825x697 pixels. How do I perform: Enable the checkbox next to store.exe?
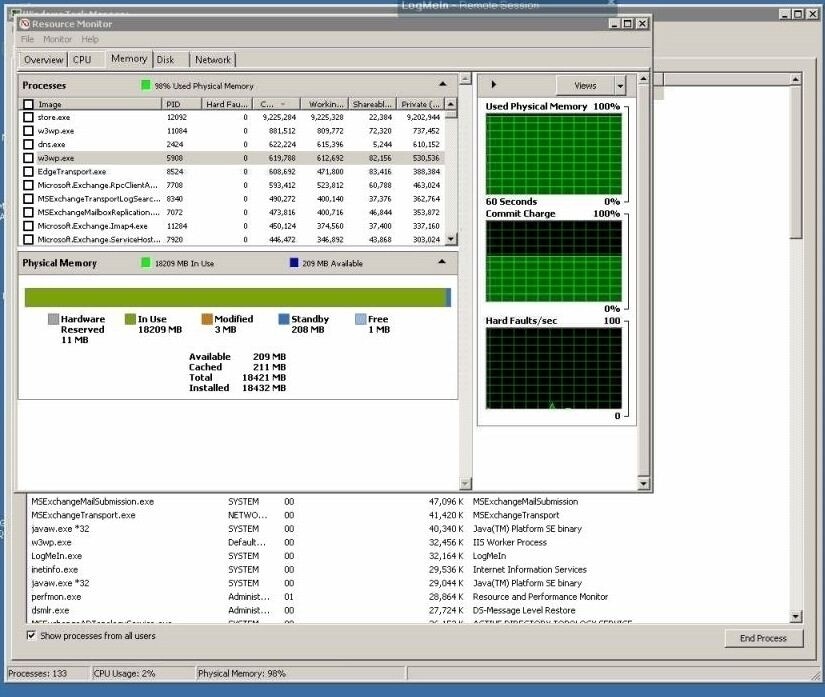(x=29, y=117)
